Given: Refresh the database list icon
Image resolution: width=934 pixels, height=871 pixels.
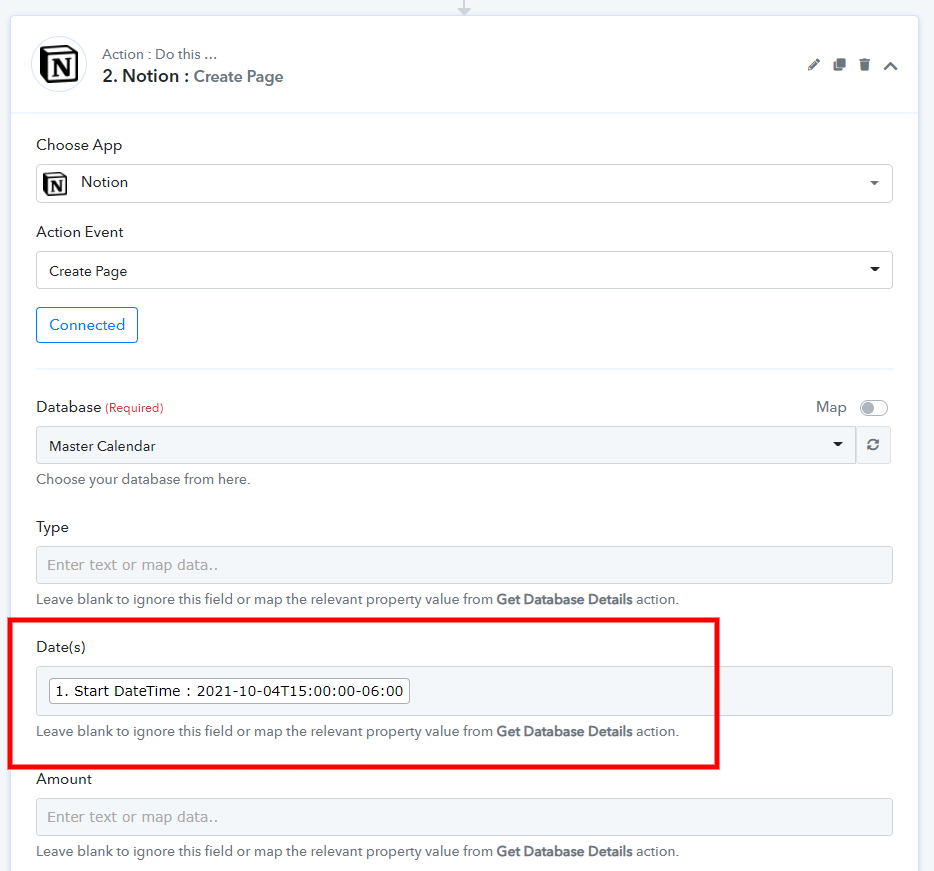Looking at the screenshot, I should point(873,445).
